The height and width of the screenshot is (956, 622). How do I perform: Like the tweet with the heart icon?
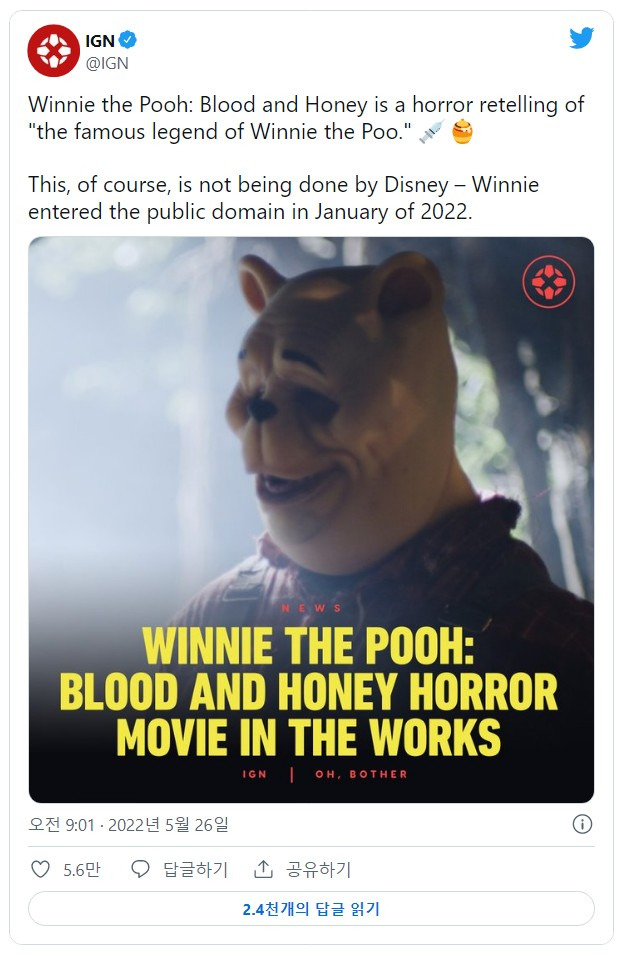[40, 869]
